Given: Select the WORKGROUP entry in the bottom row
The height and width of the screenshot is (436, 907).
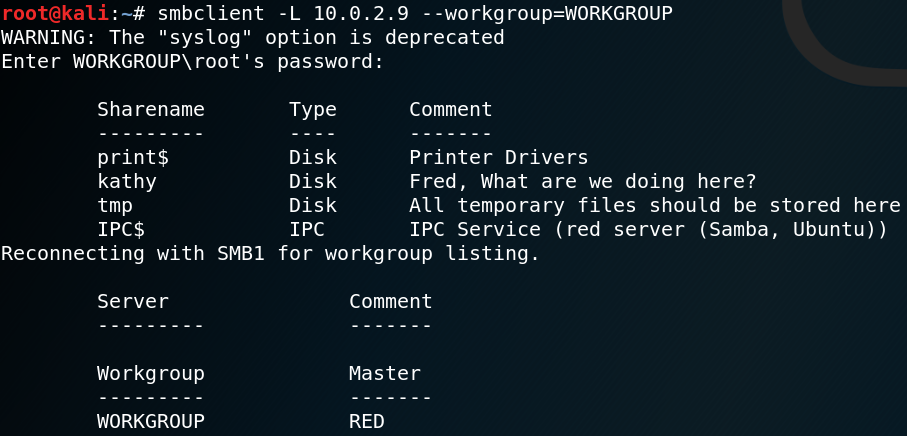Looking at the screenshot, I should (150, 421).
